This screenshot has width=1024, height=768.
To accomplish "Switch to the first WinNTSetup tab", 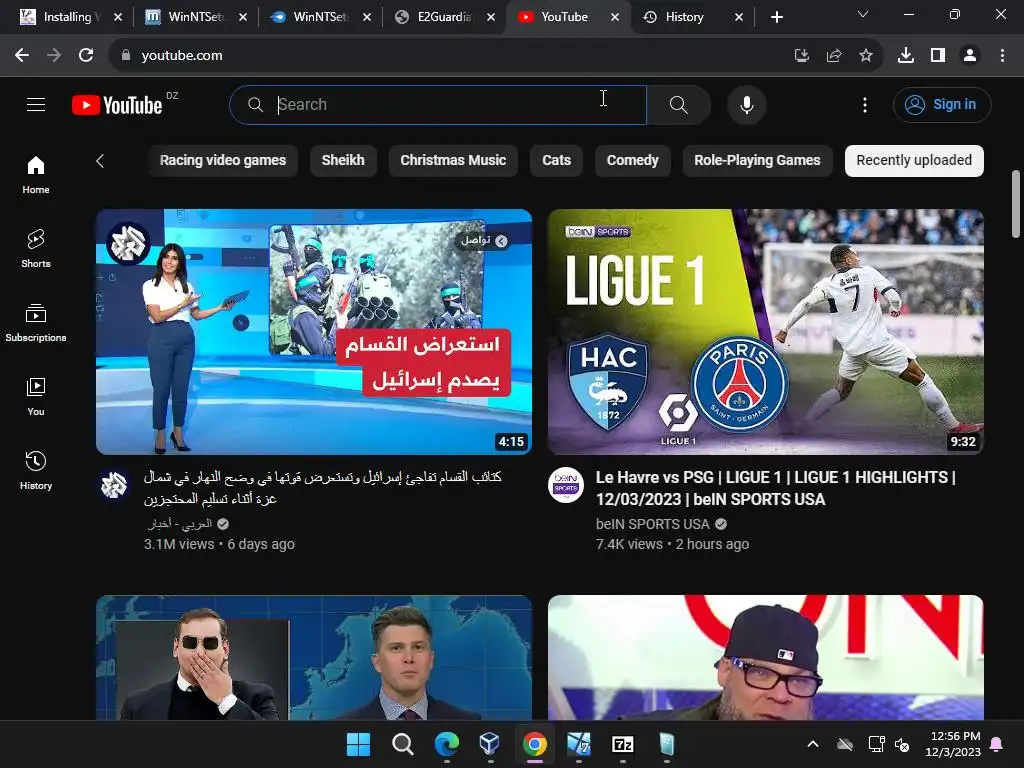I will pyautogui.click(x=196, y=17).
